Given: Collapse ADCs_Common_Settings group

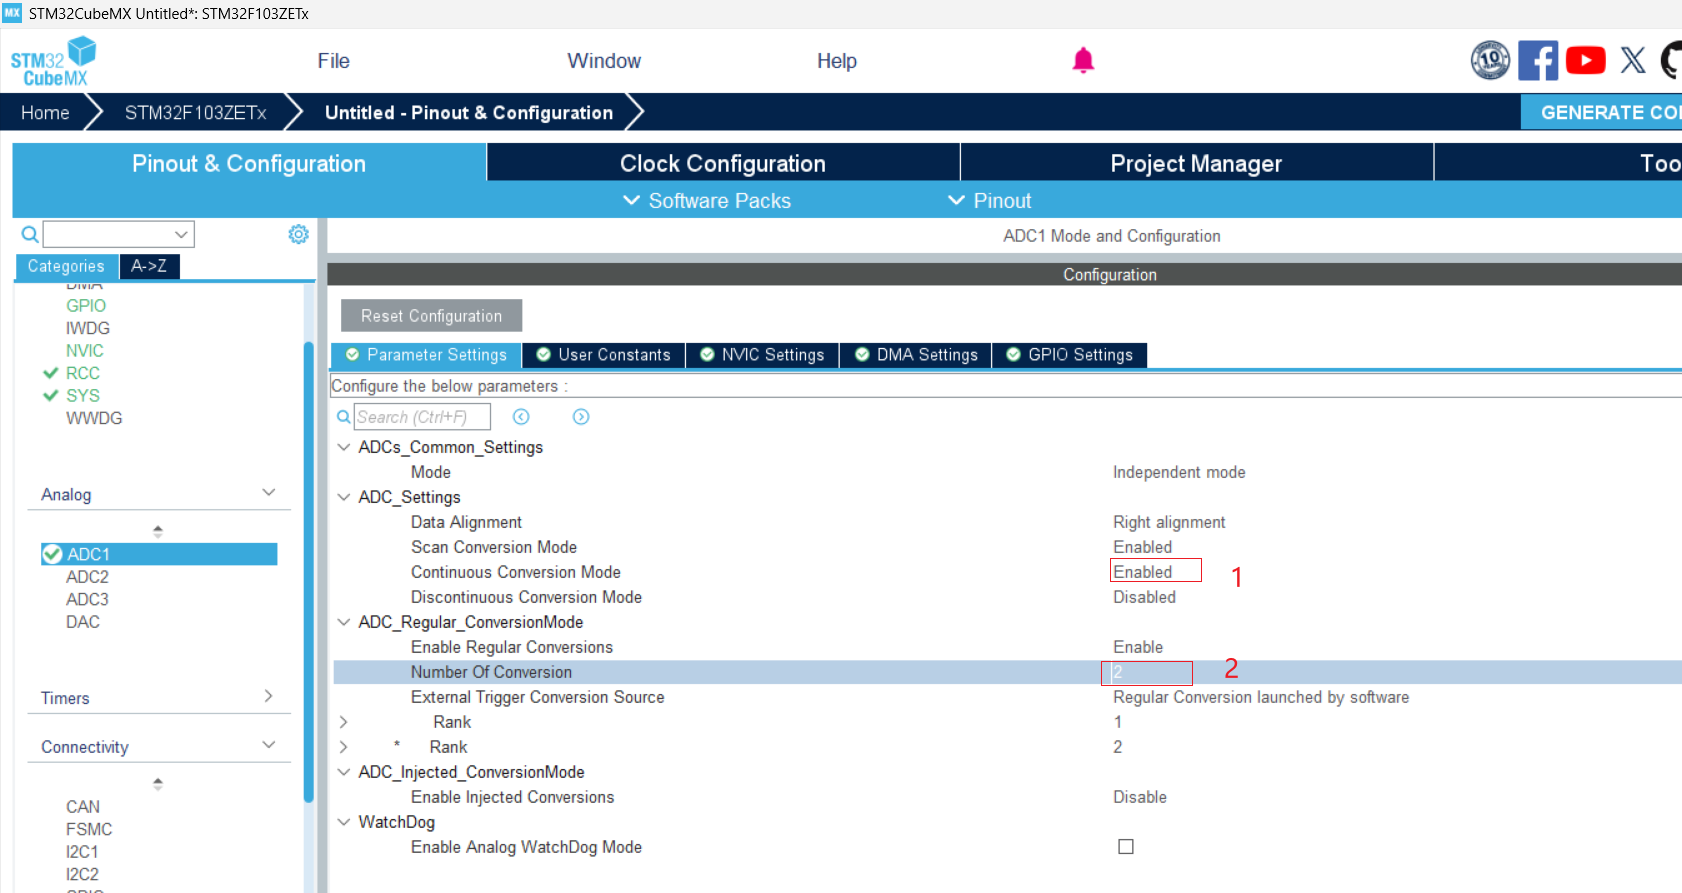Looking at the screenshot, I should [343, 447].
